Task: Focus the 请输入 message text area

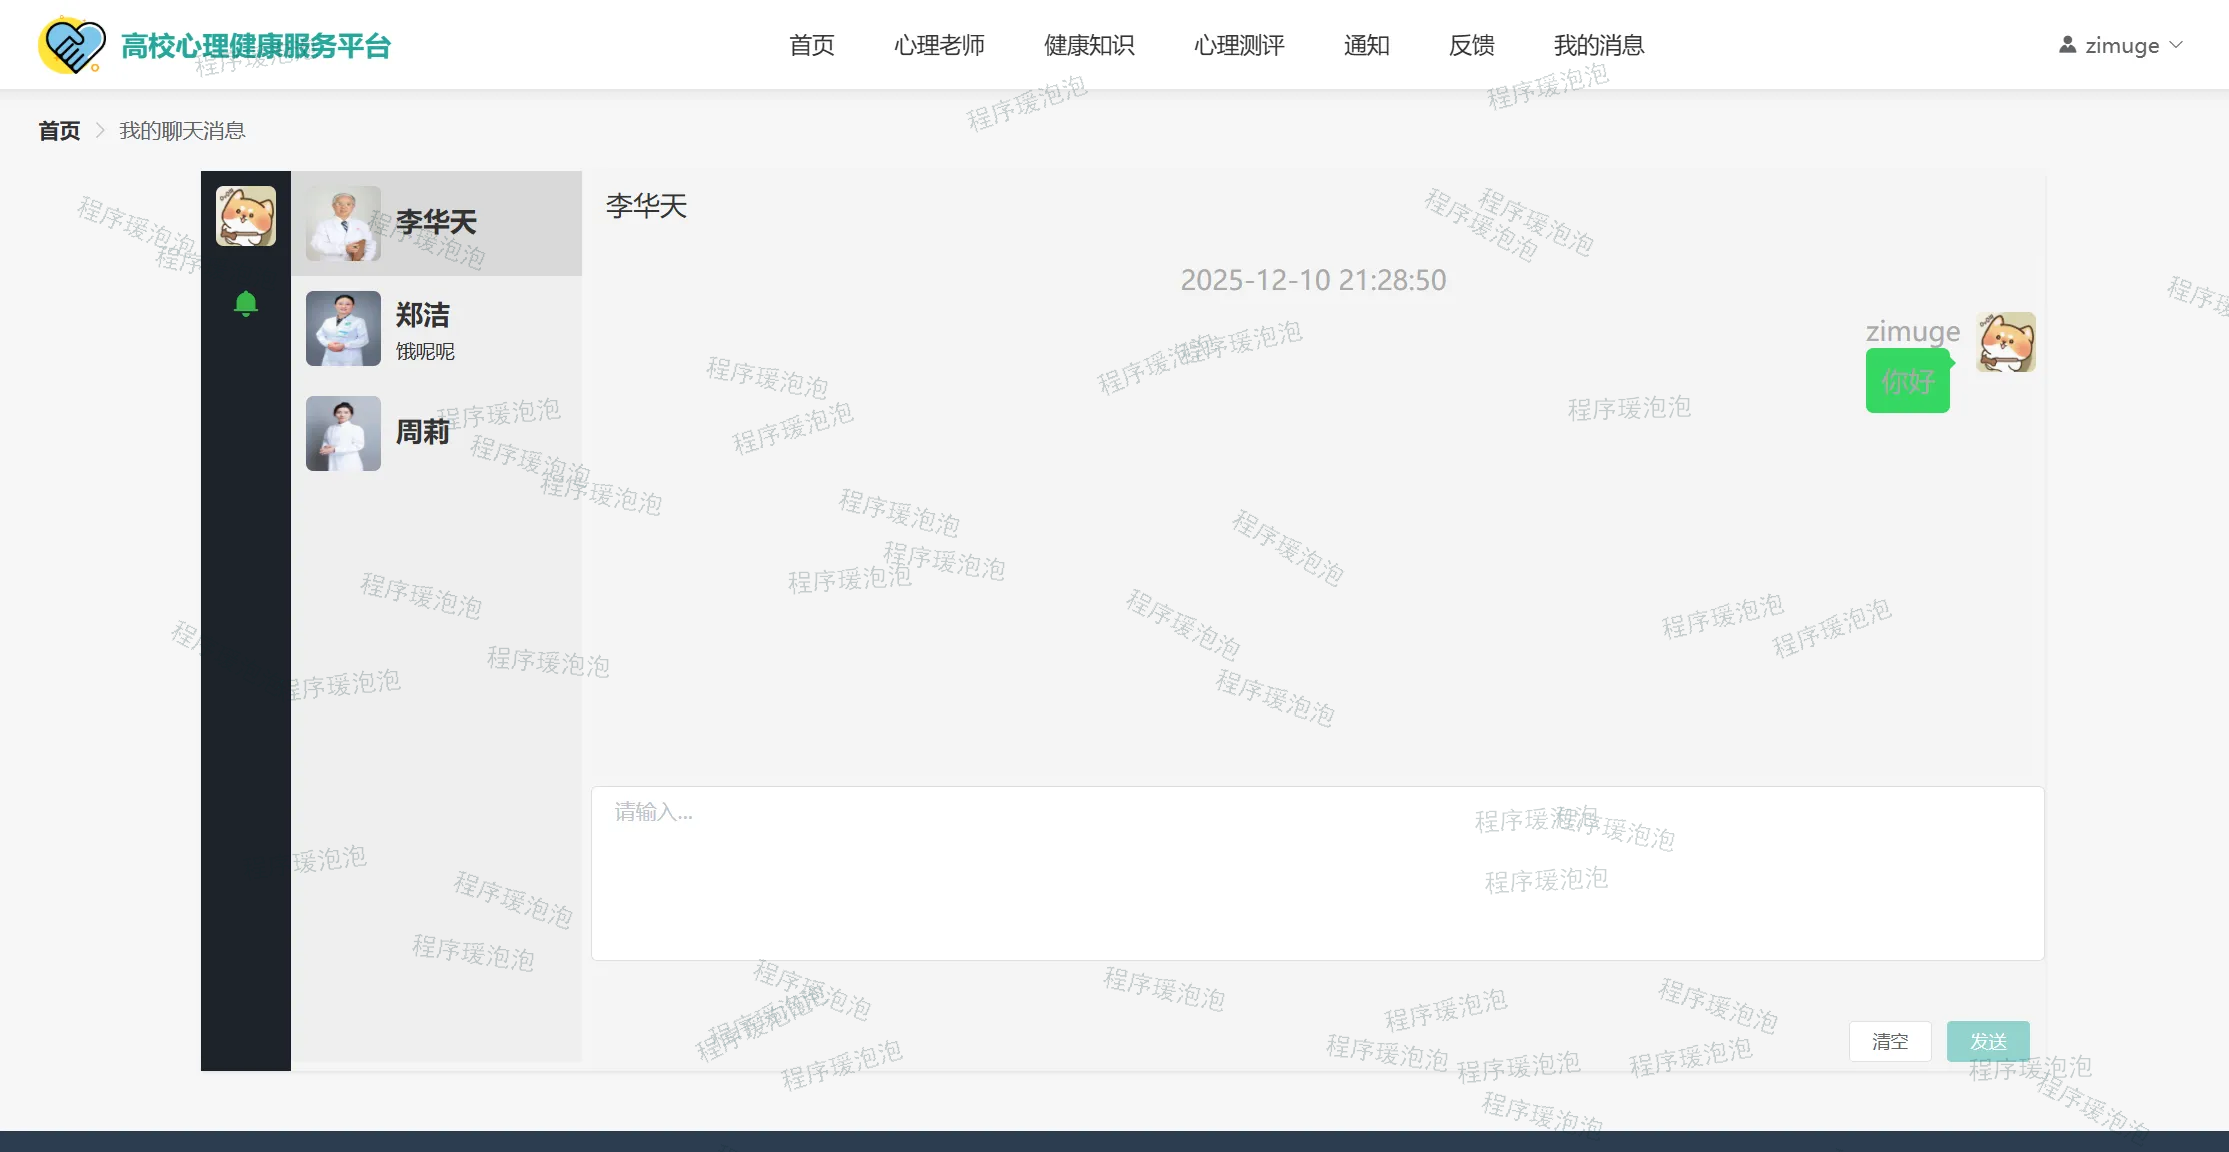Action: point(1317,873)
